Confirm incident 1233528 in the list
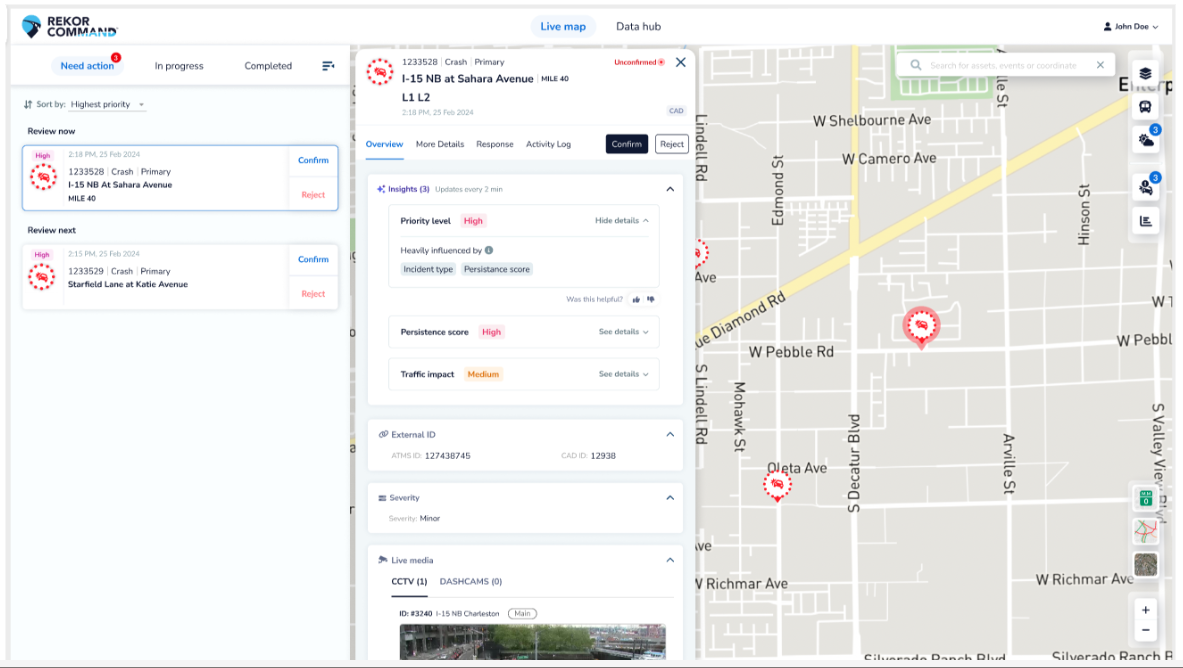 313,160
